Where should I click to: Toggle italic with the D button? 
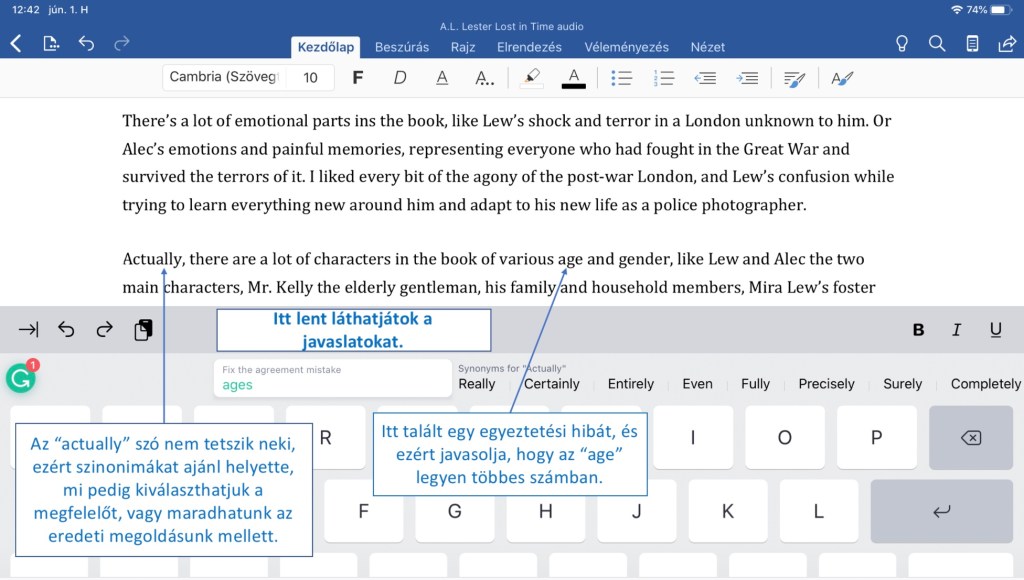click(x=400, y=78)
